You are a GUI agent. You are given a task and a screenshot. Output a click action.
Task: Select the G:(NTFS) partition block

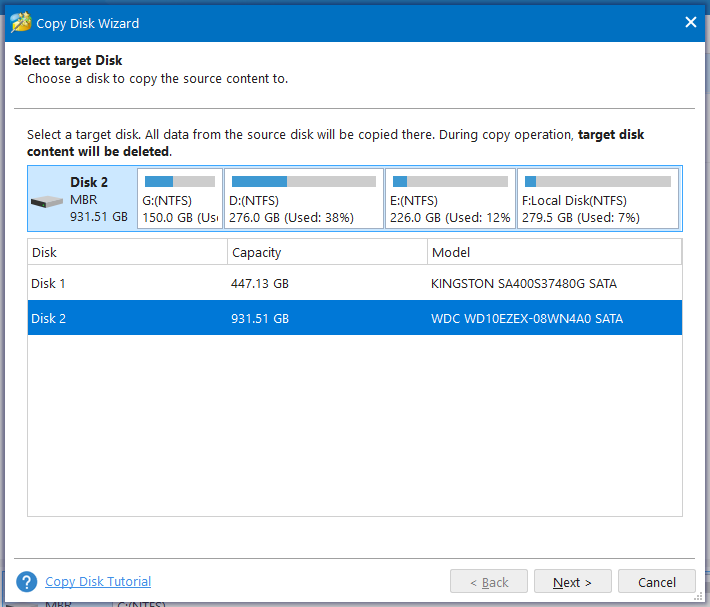click(180, 199)
